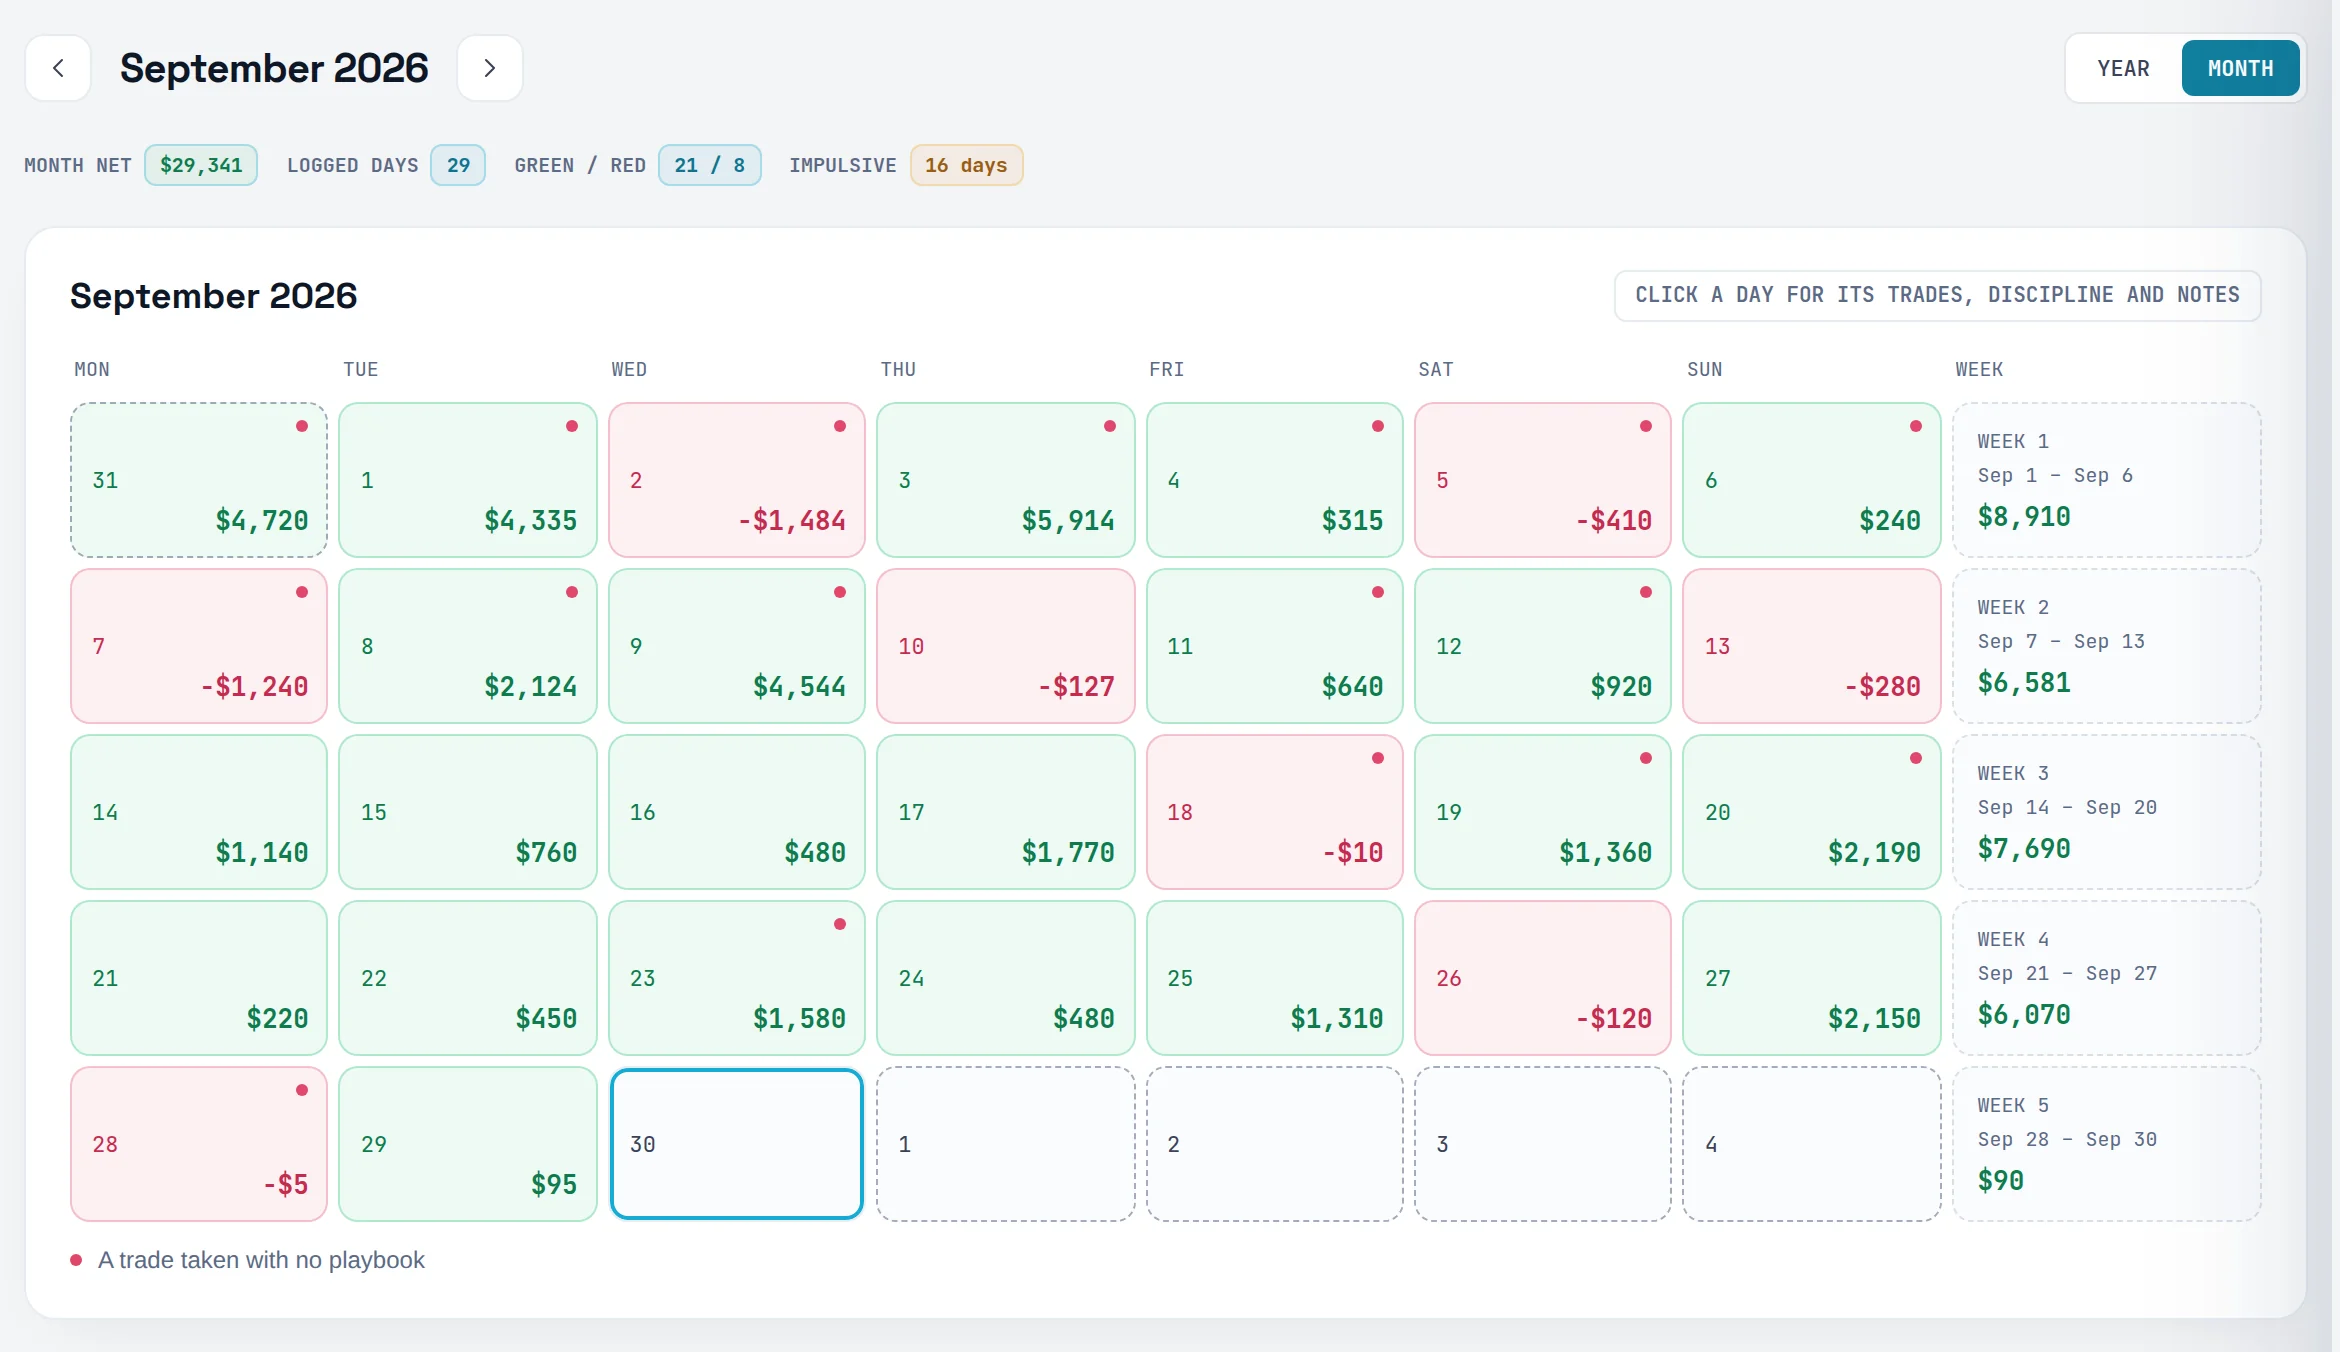Select the MONTH view toggle

[2240, 68]
